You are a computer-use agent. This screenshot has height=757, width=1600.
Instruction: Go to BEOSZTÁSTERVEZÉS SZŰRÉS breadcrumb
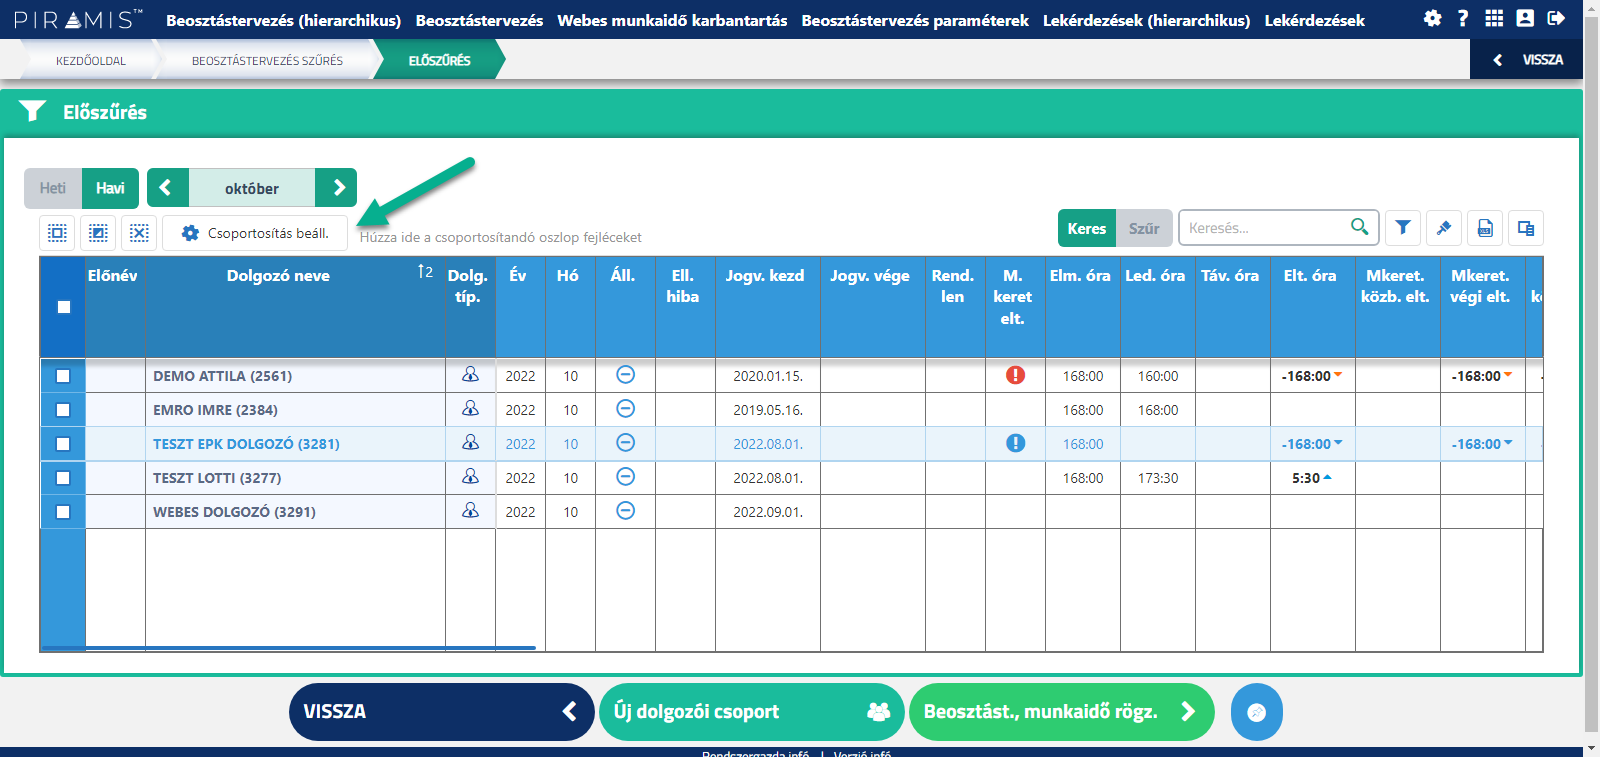coord(267,60)
